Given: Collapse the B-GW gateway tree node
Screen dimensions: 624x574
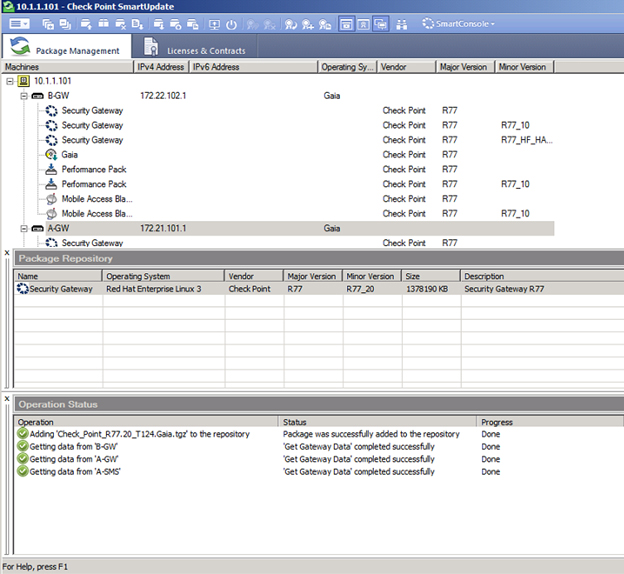Looking at the screenshot, I should (x=24, y=96).
